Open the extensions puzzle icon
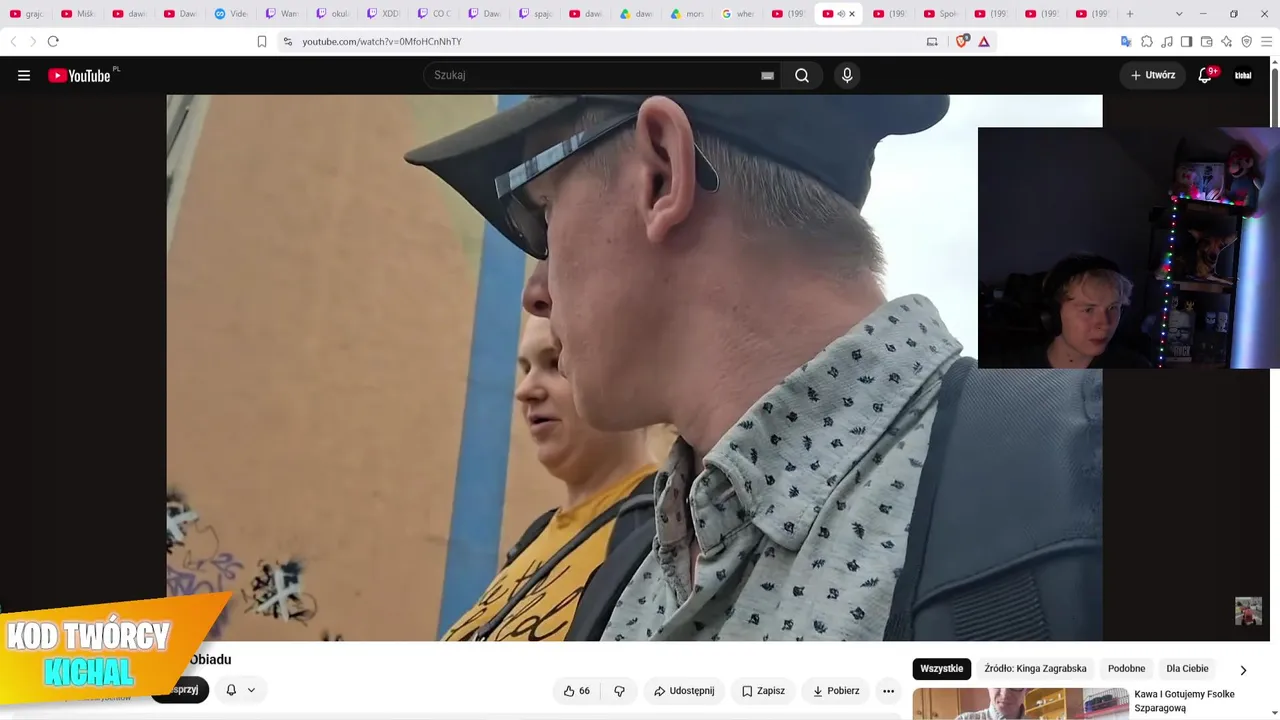The width and height of the screenshot is (1280, 720). point(1147,41)
